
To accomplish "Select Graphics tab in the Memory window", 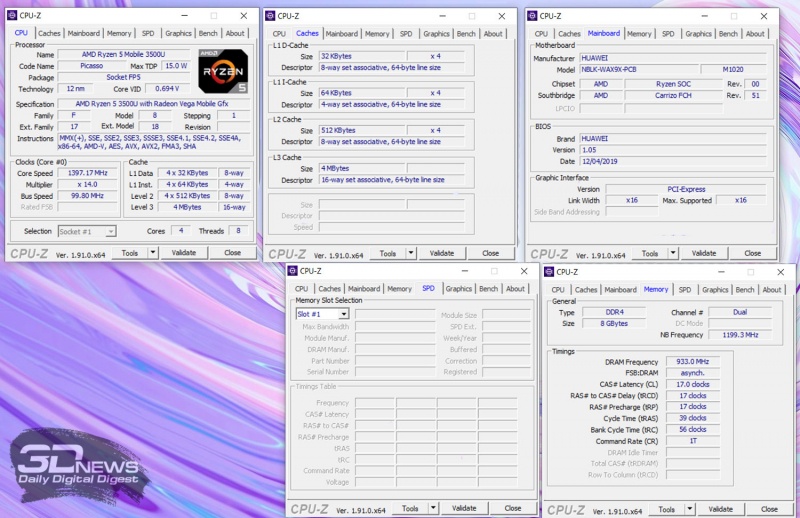I will (x=715, y=290).
